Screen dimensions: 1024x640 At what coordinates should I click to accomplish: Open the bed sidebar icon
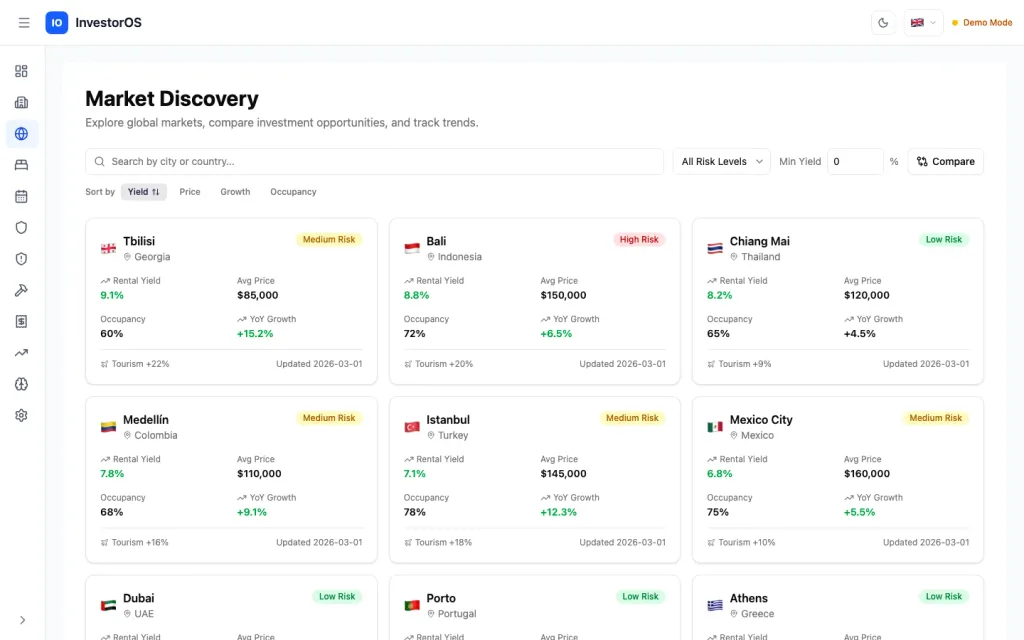click(22, 165)
